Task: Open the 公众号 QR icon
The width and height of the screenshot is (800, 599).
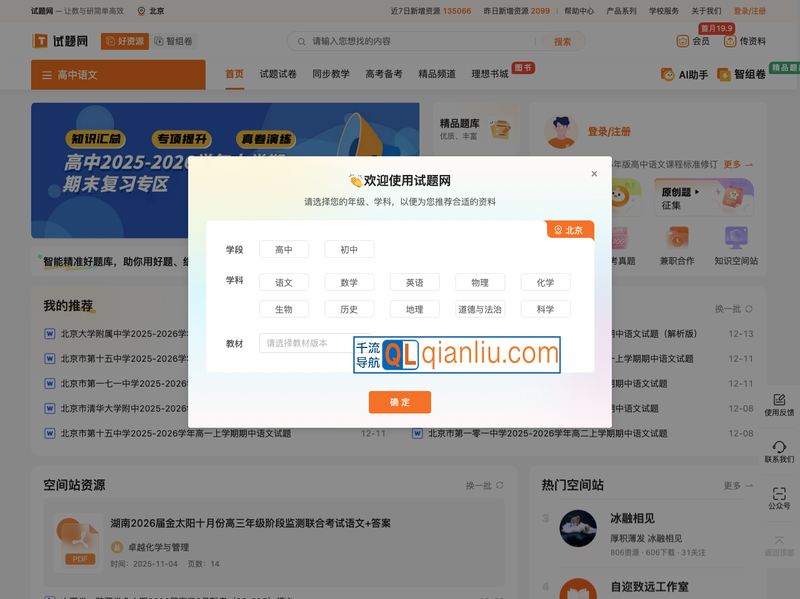Action: tap(780, 497)
